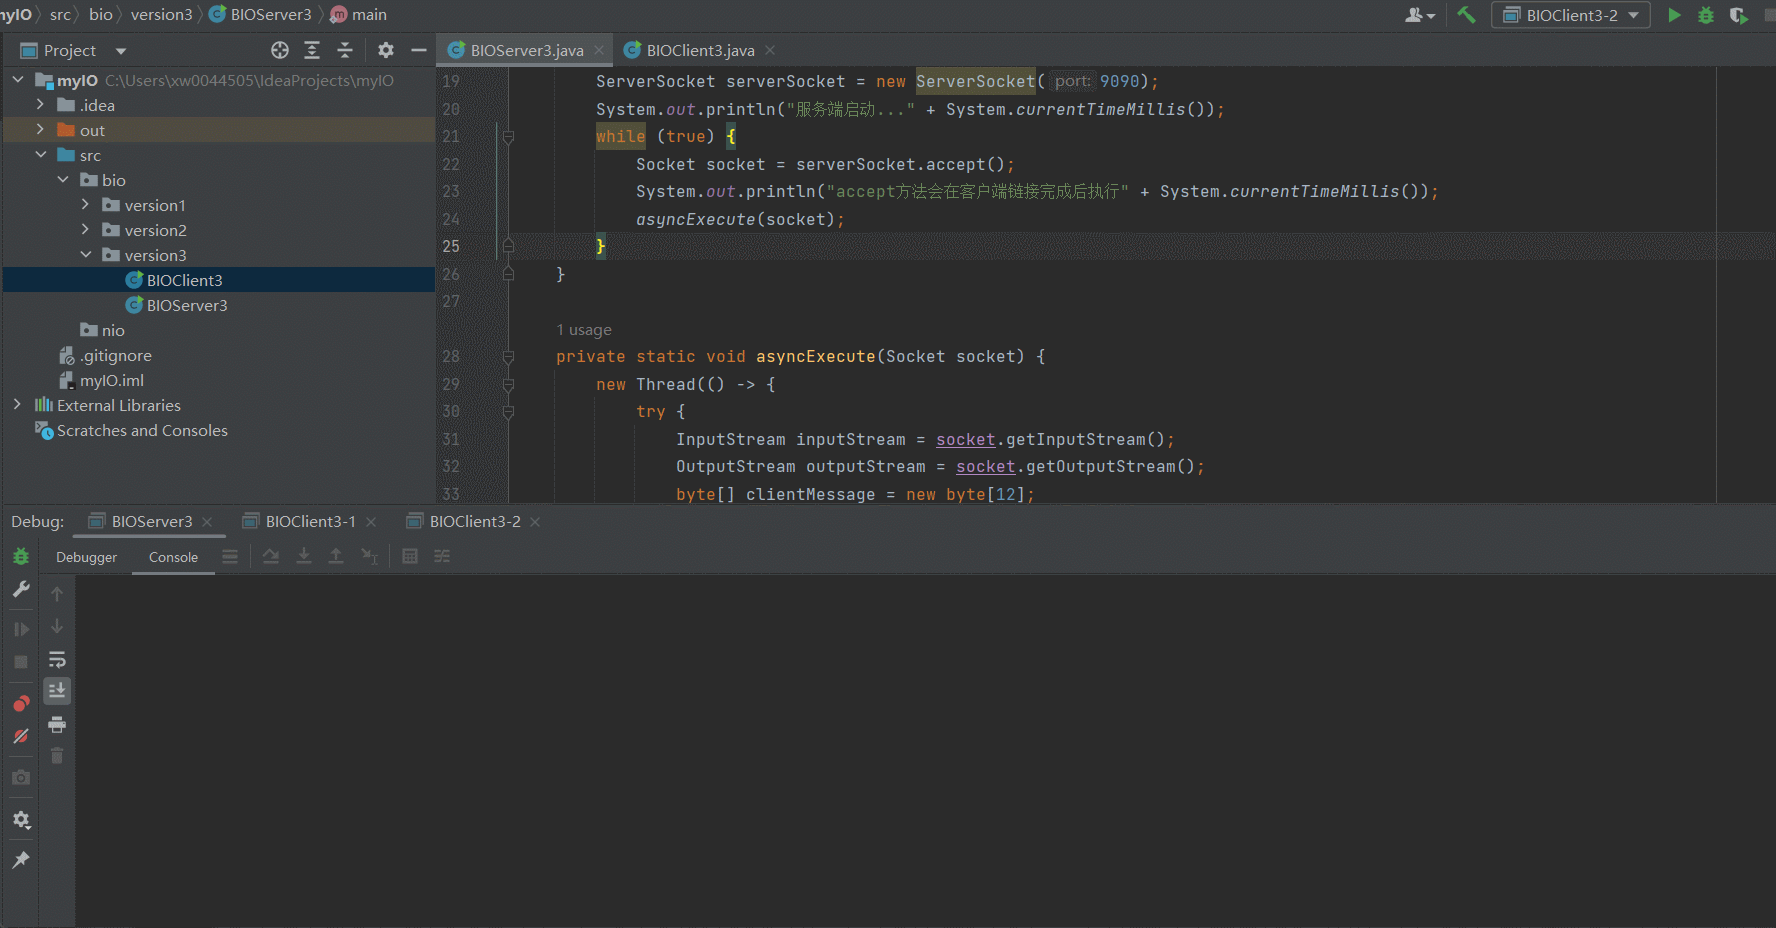Screen dimensions: 1776x928
Task: Switch to the Debugger tab
Action: coord(86,557)
